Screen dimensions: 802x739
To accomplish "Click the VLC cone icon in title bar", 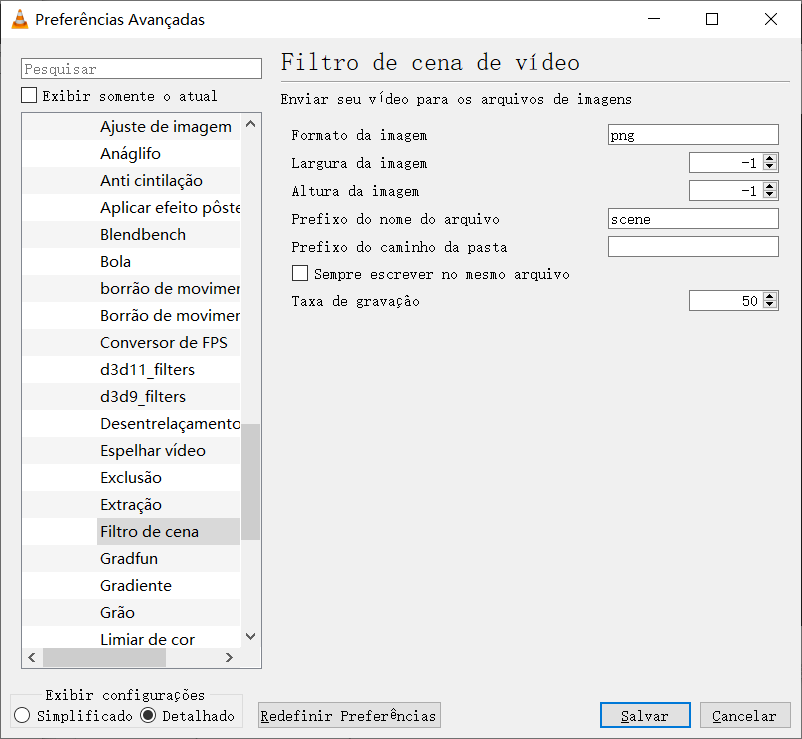I will pyautogui.click(x=19, y=19).
